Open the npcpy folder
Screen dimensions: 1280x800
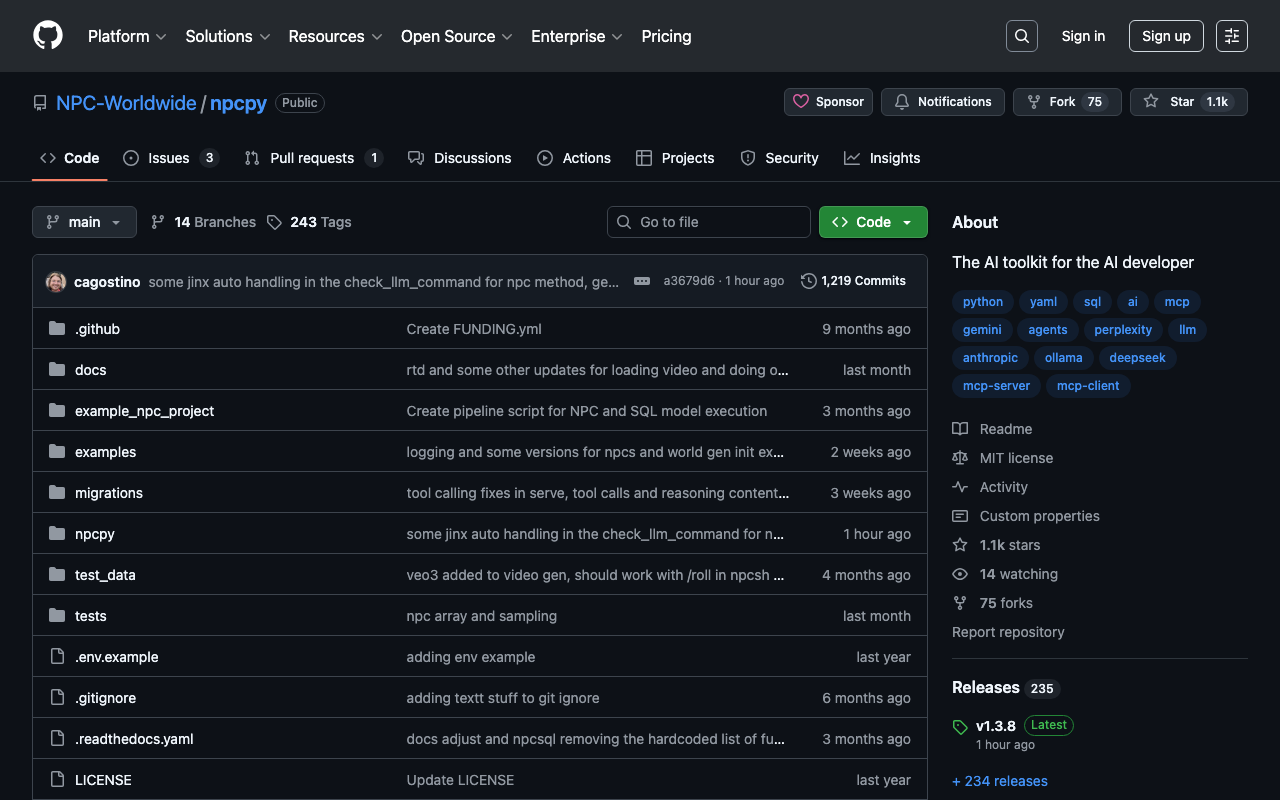[95, 534]
